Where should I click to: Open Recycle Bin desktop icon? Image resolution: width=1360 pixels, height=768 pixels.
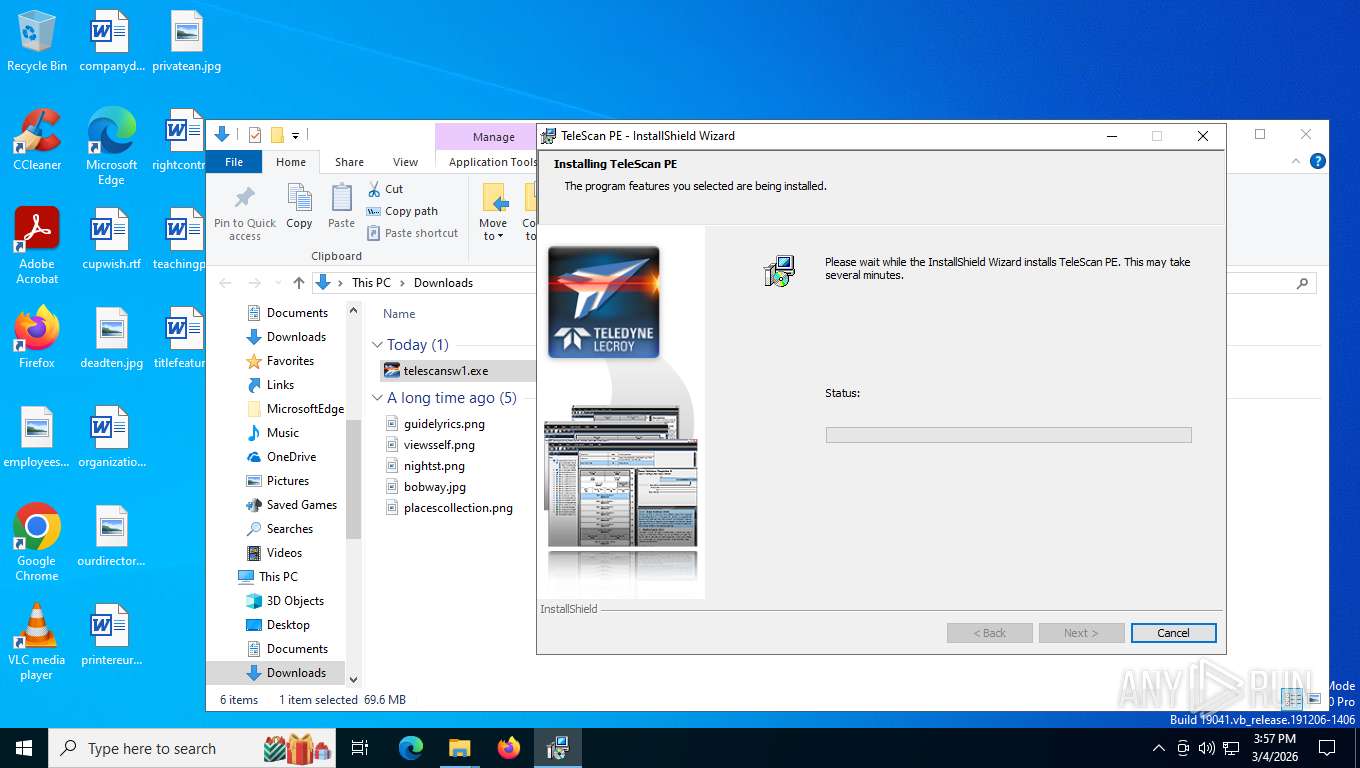pyautogui.click(x=37, y=42)
